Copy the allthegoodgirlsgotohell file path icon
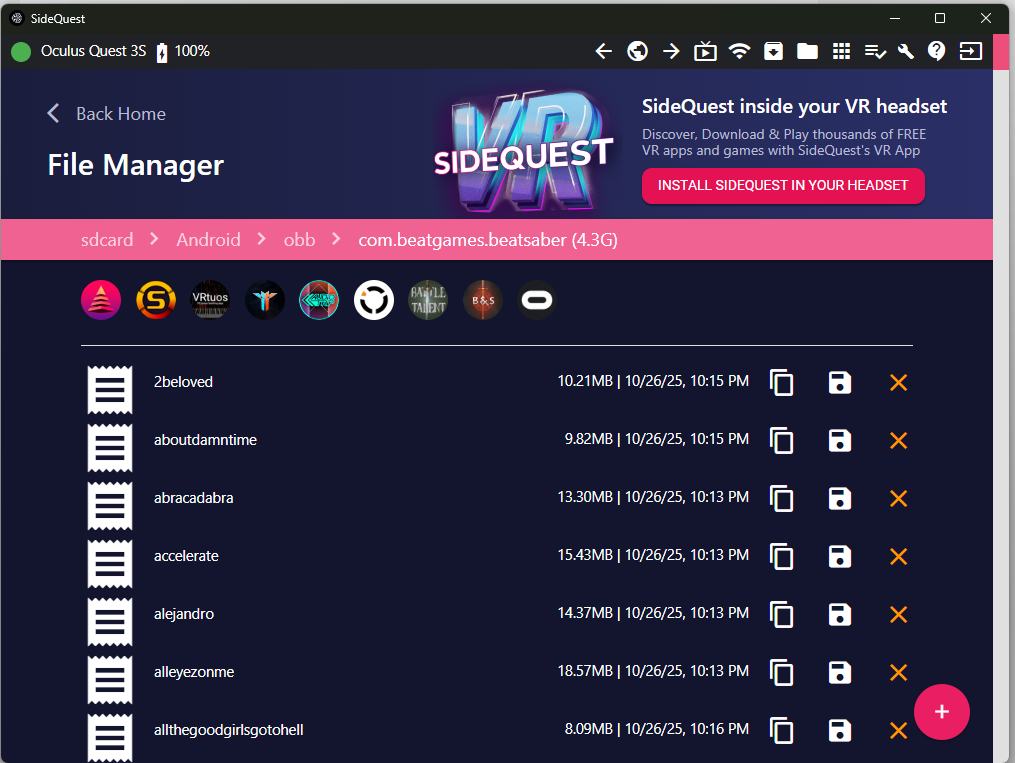 coord(781,731)
